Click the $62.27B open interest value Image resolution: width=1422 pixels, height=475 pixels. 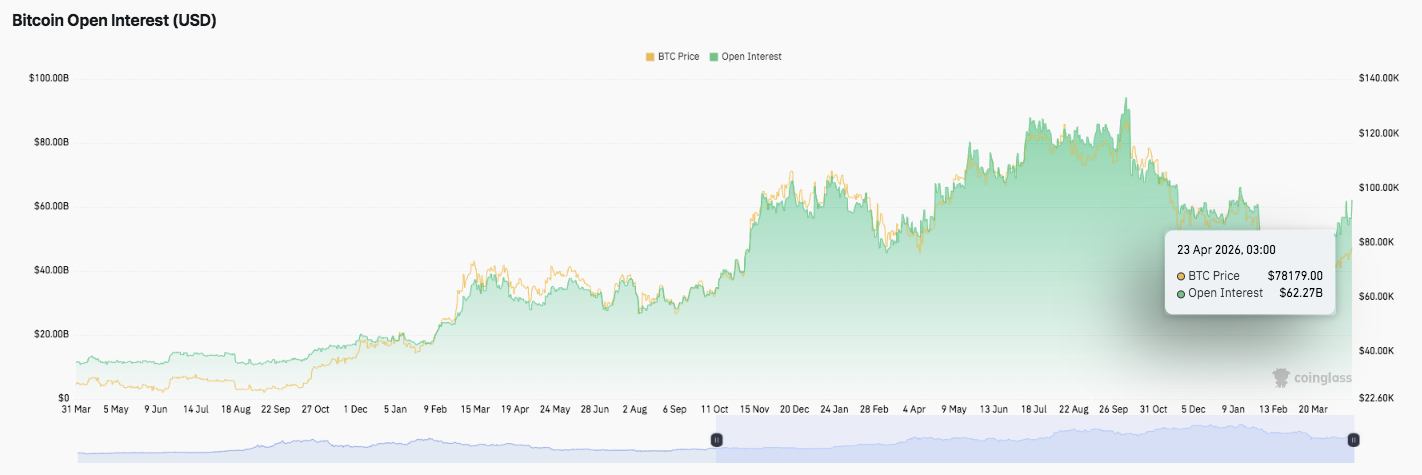1301,293
